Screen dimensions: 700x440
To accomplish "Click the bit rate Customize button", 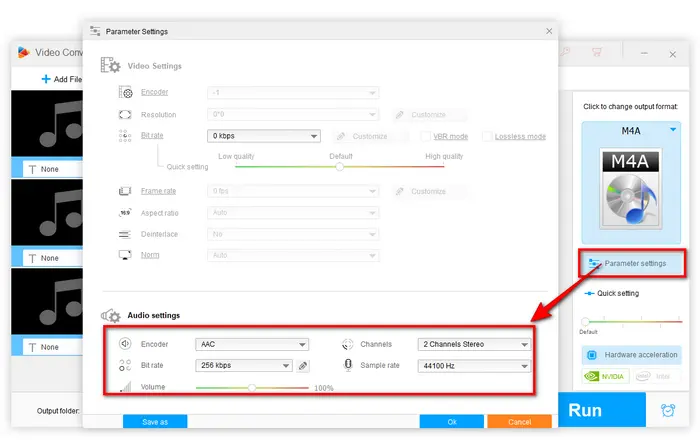I will (x=370, y=136).
